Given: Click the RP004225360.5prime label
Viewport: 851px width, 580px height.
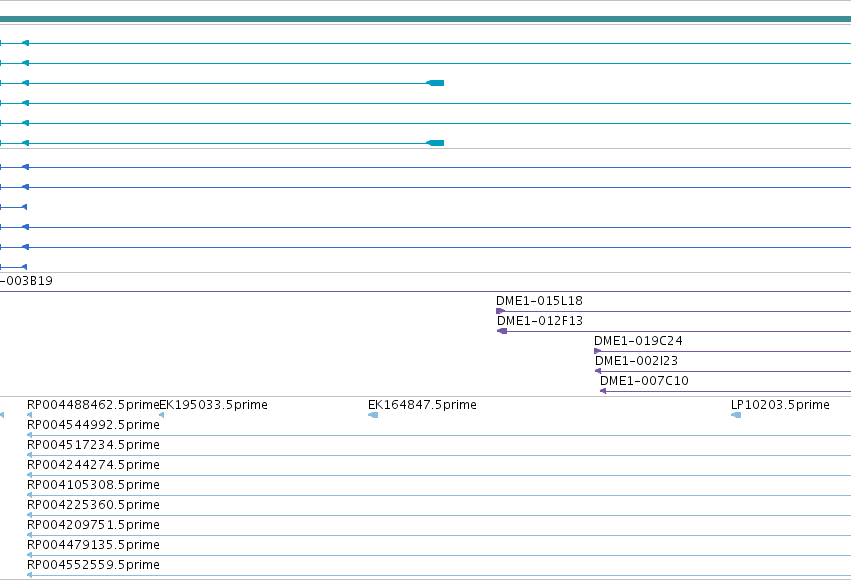Looking at the screenshot, I should coord(93,505).
